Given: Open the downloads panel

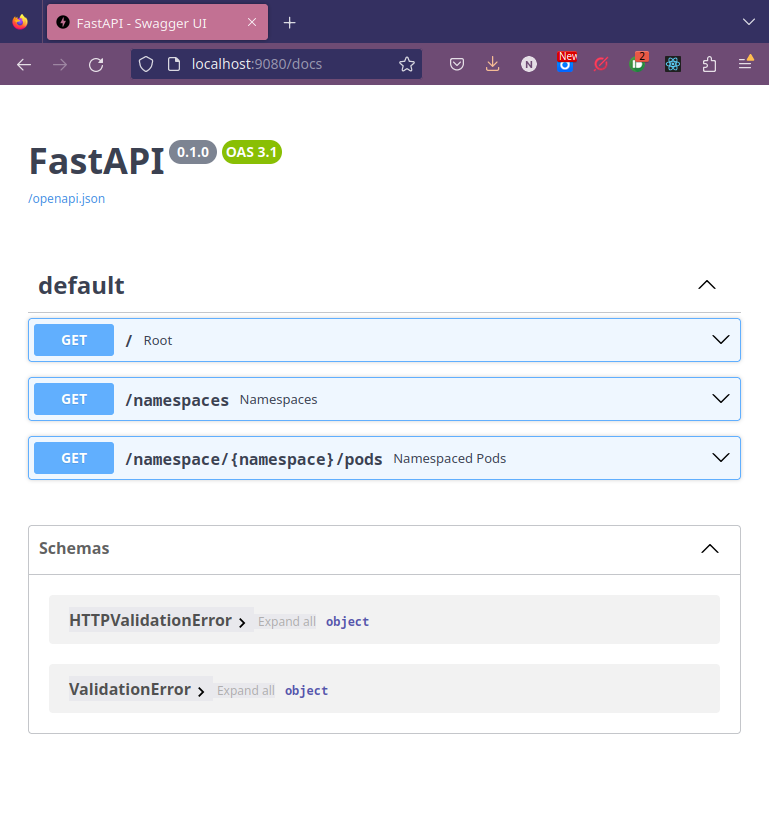Looking at the screenshot, I should coord(493,64).
